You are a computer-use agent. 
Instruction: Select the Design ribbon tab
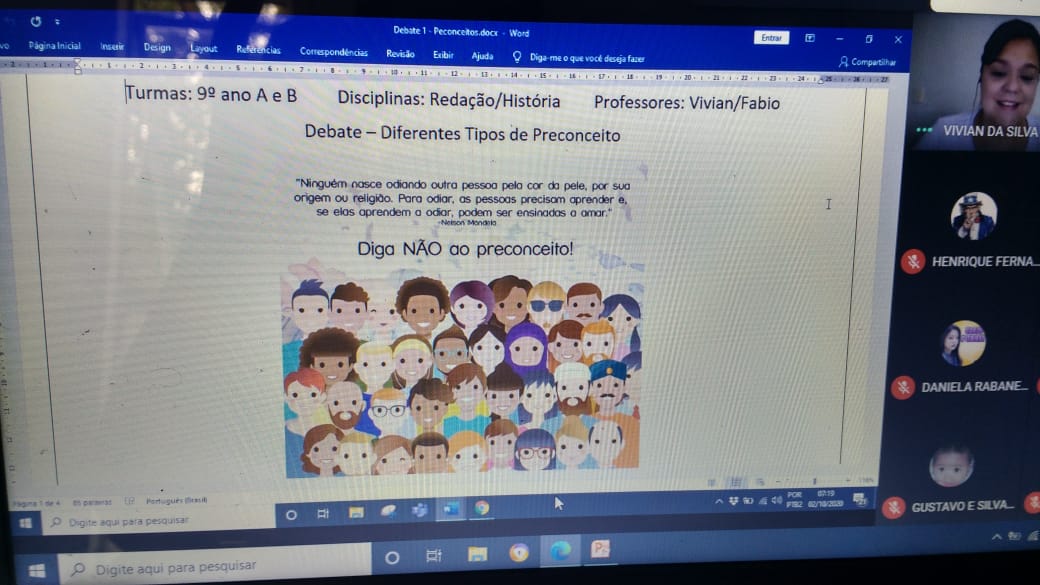157,47
